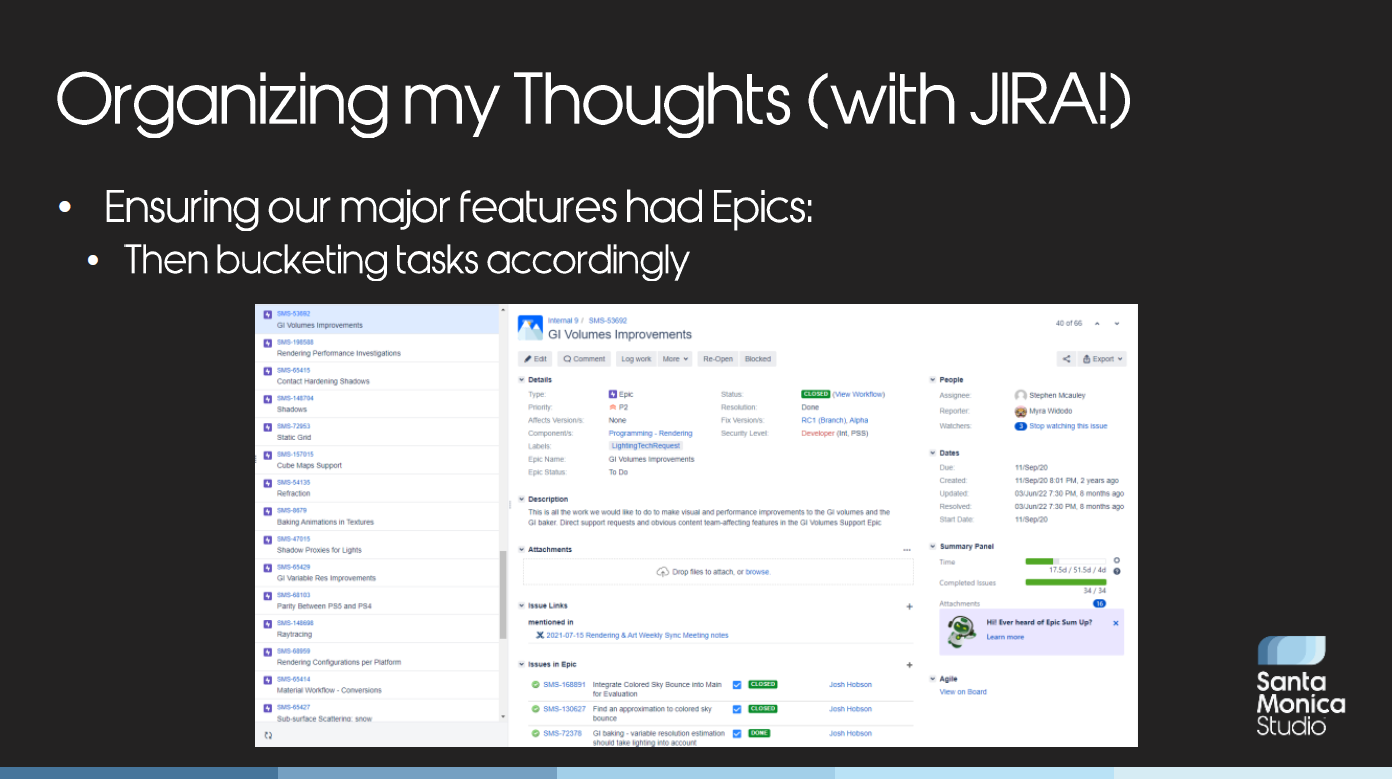Screen dimensions: 1392x779
Task: Click the Comment button
Action: click(x=584, y=359)
